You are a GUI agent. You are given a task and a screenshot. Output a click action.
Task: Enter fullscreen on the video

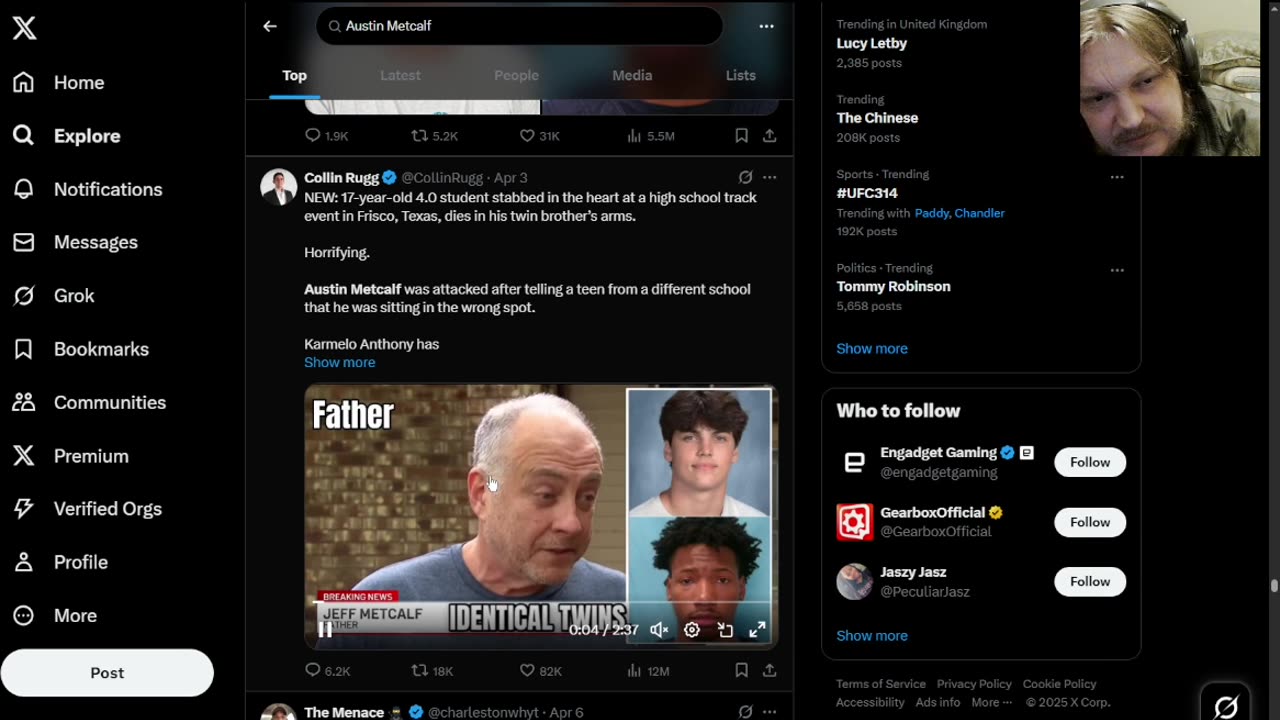pos(758,629)
